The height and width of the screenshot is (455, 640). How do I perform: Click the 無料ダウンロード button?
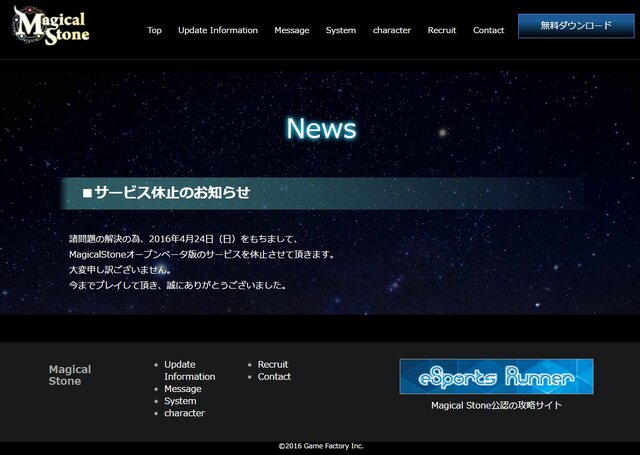[576, 26]
